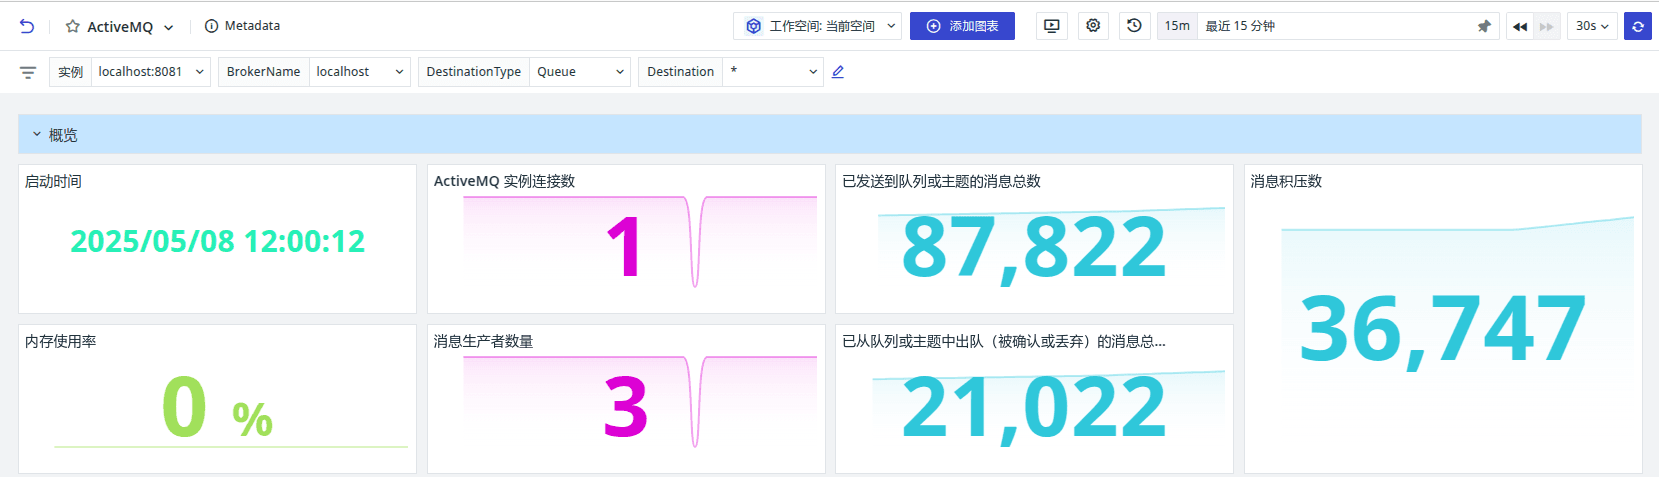Click the edit pencil icon beside Destination
Viewport: 1659px width, 477px height.
[838, 72]
